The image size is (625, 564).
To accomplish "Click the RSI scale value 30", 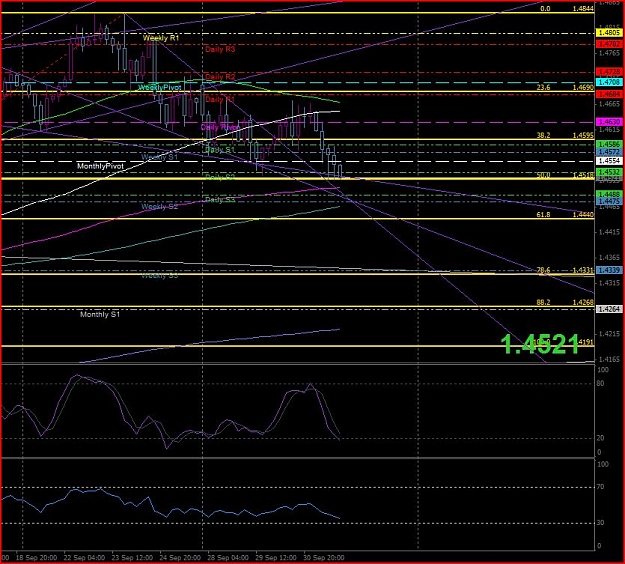I will tap(602, 523).
